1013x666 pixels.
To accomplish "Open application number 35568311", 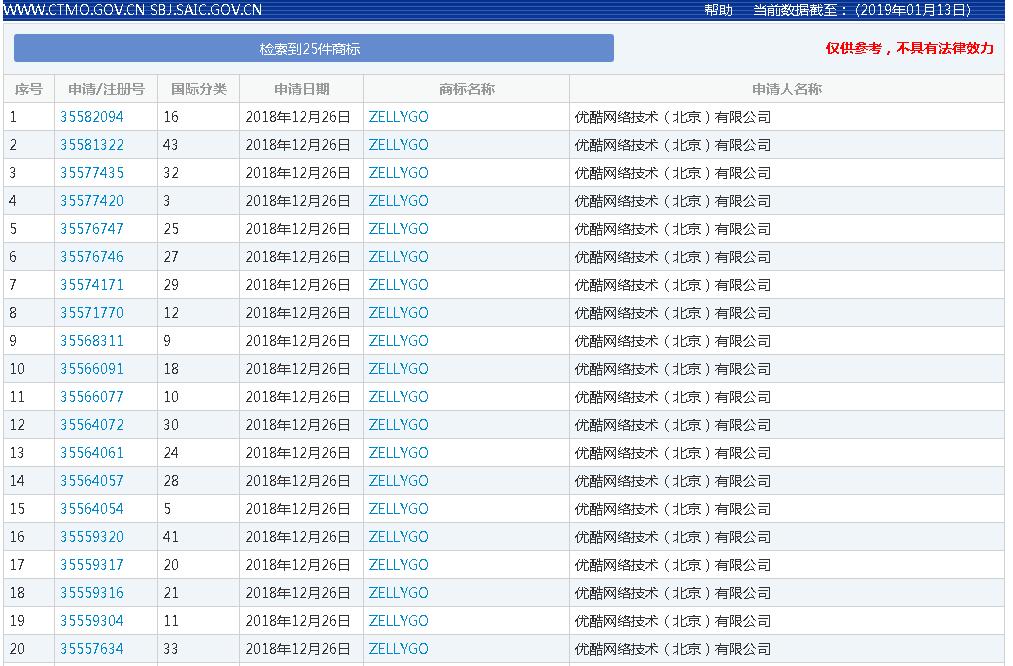I will click(92, 341).
